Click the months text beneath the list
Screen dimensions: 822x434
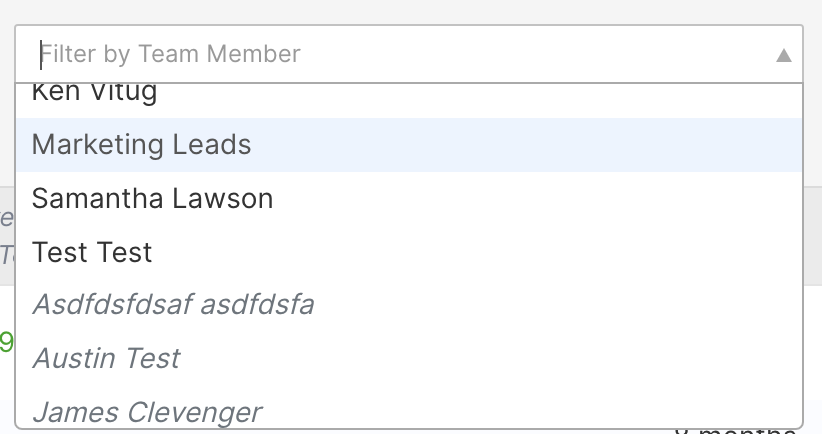[x=735, y=431]
